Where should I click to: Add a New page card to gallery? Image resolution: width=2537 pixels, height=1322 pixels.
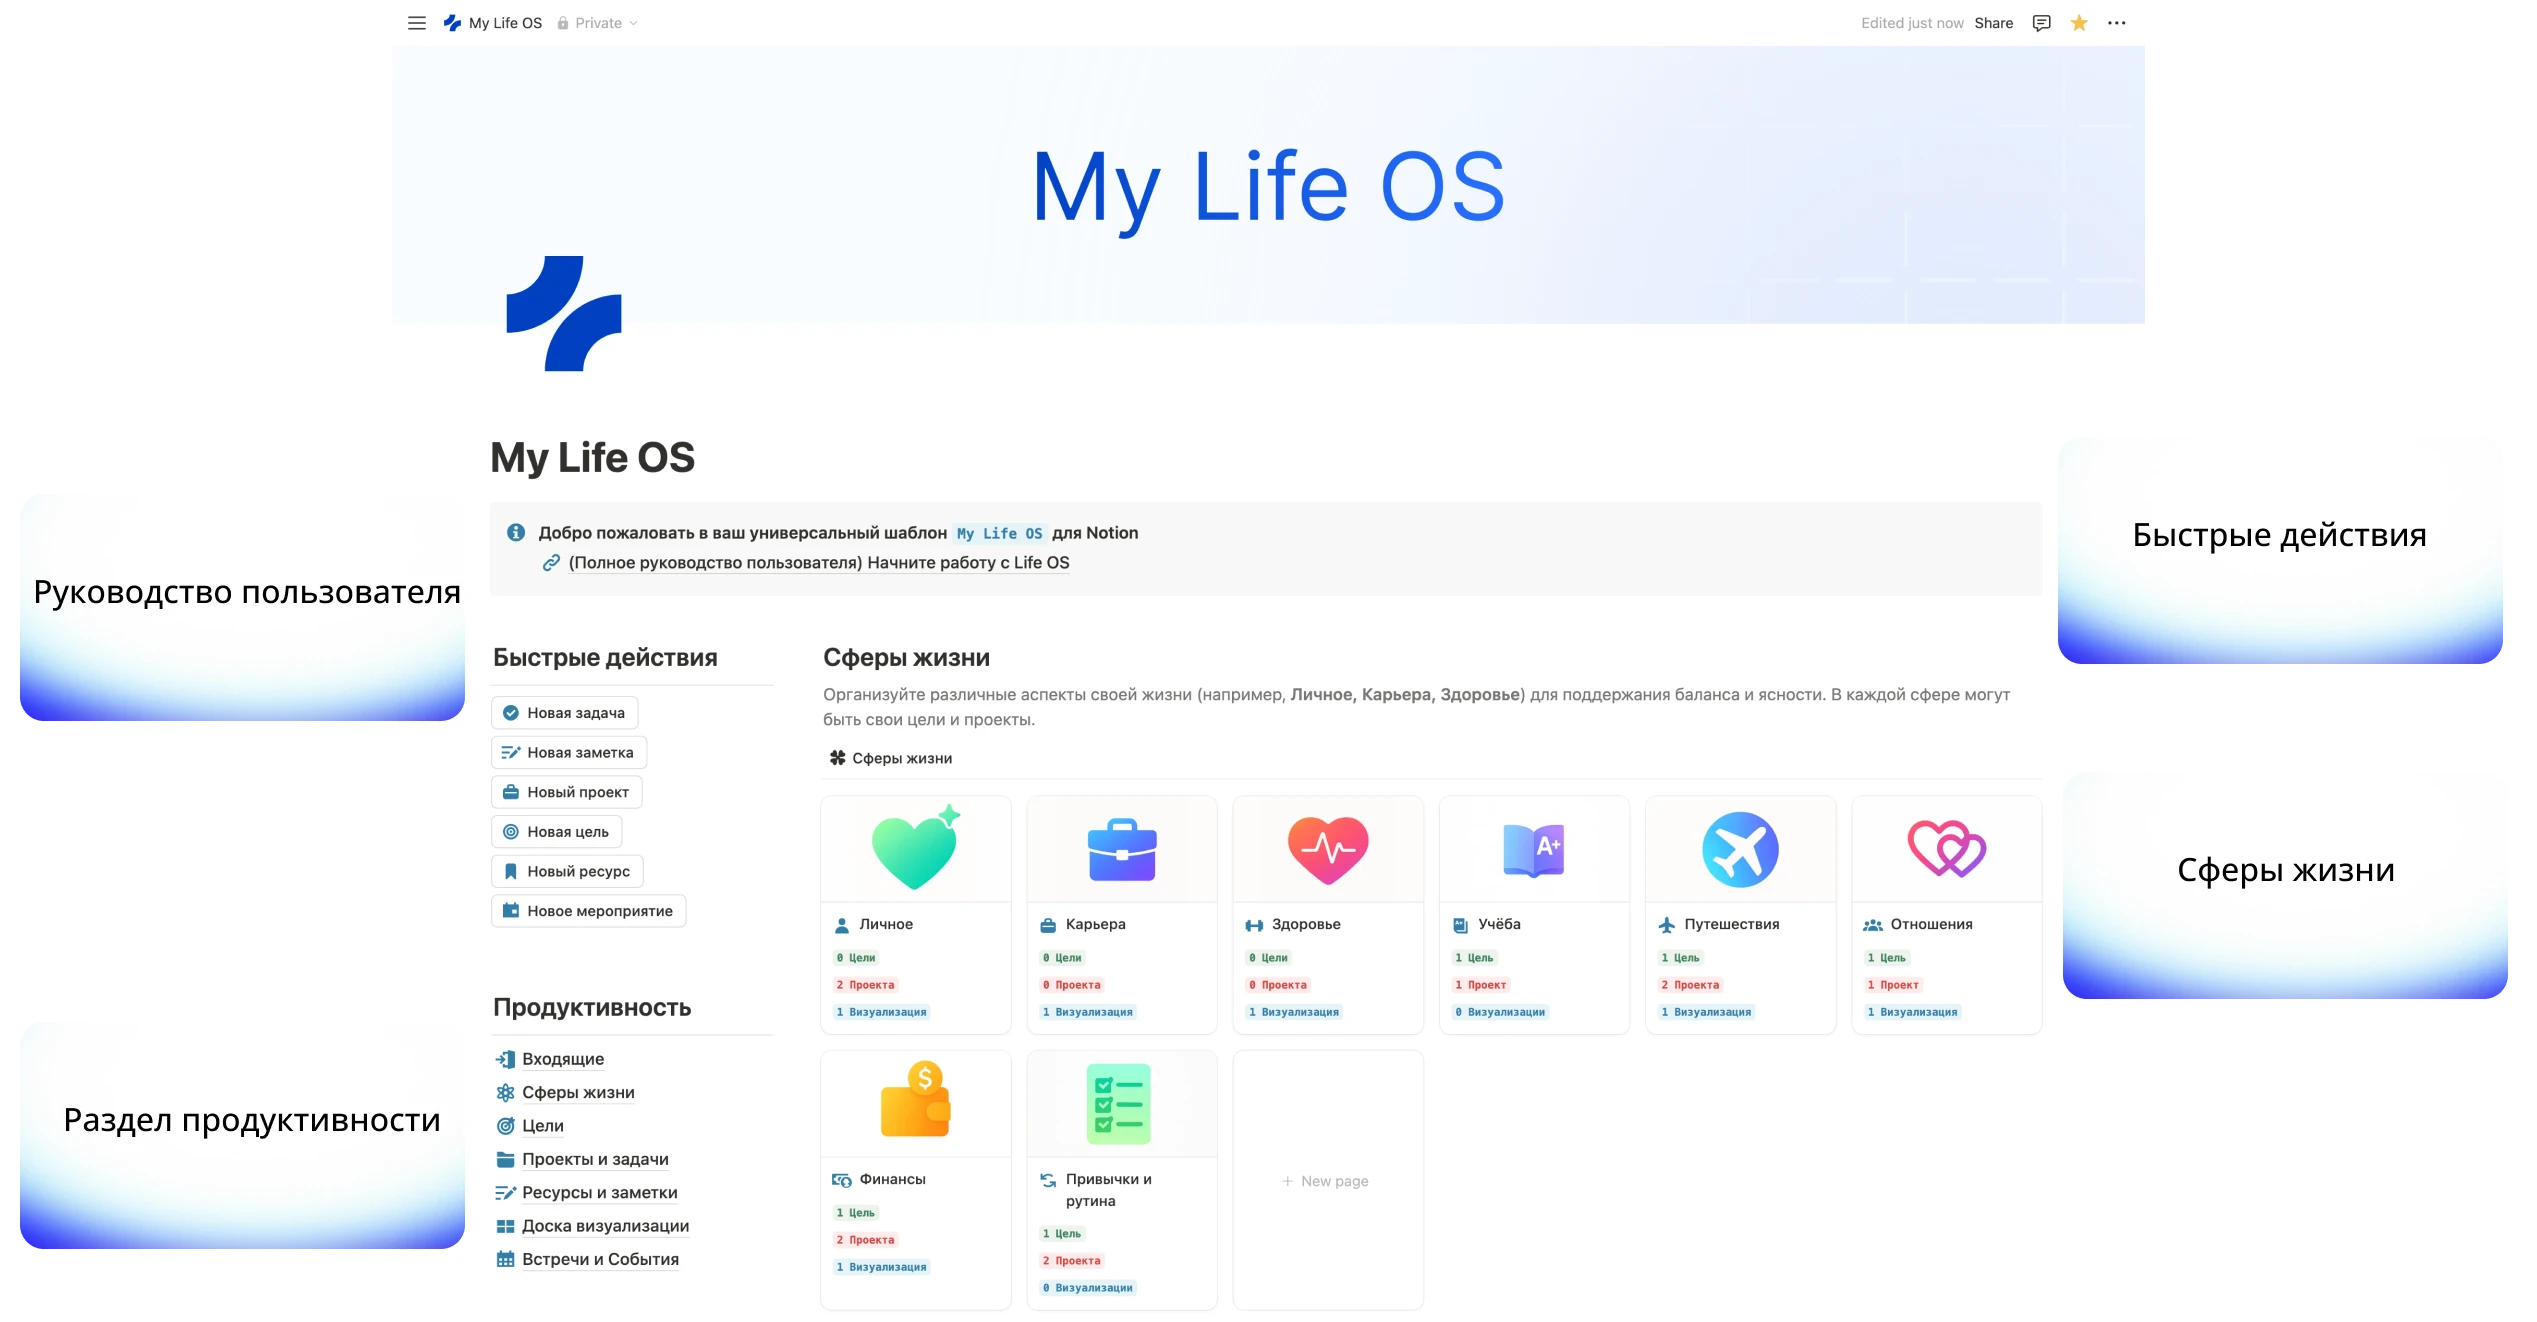(1327, 1181)
